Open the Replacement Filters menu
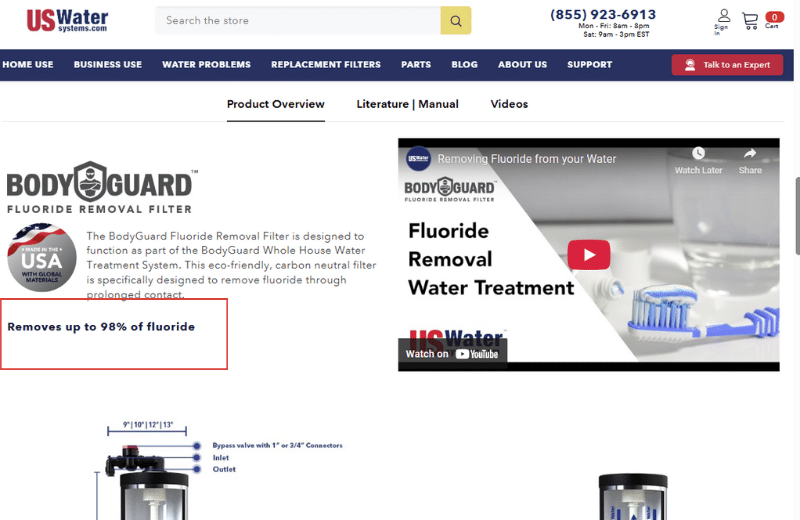Image resolution: width=800 pixels, height=520 pixels. [x=326, y=65]
